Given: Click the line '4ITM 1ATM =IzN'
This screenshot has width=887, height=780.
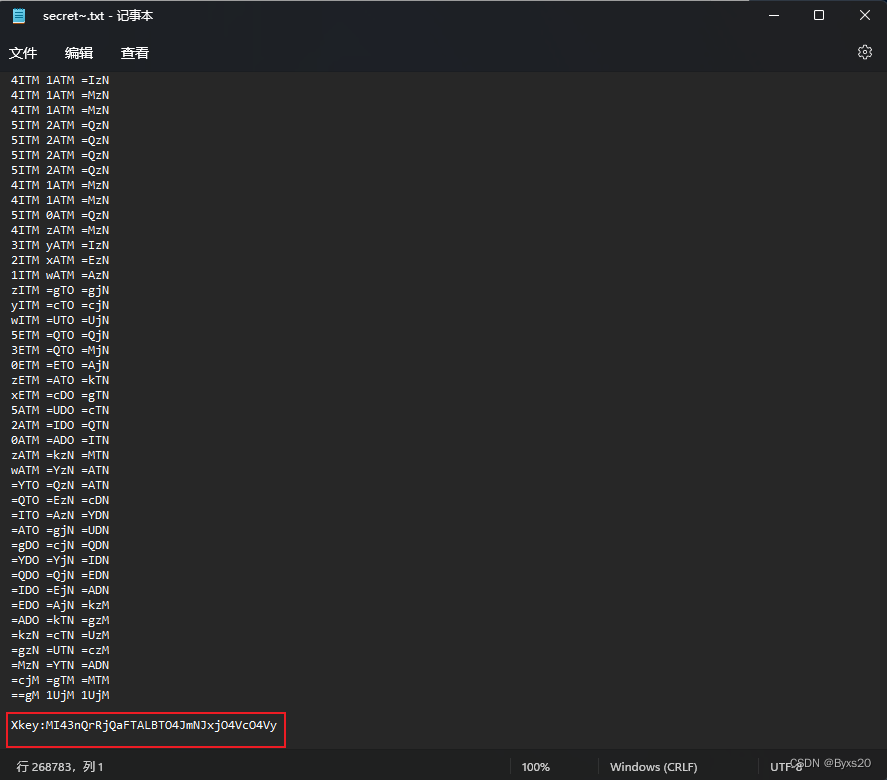Looking at the screenshot, I should [60, 80].
